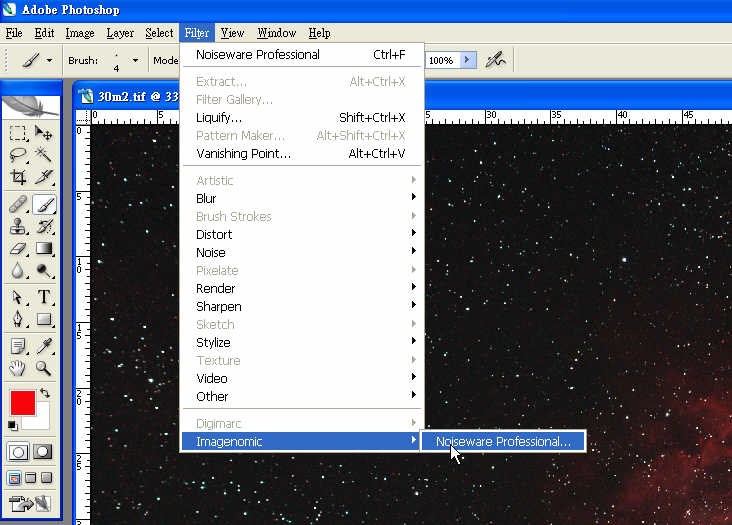Select the Clone Stamp tool
The height and width of the screenshot is (525, 732).
[18, 226]
